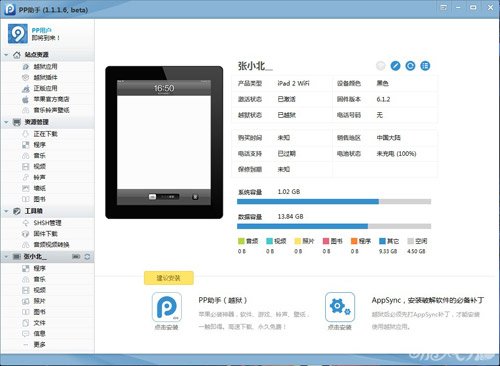Viewport: 500px width, 366px height.
Task: Click the cyan 视频 legend swatch
Action: [x=269, y=241]
